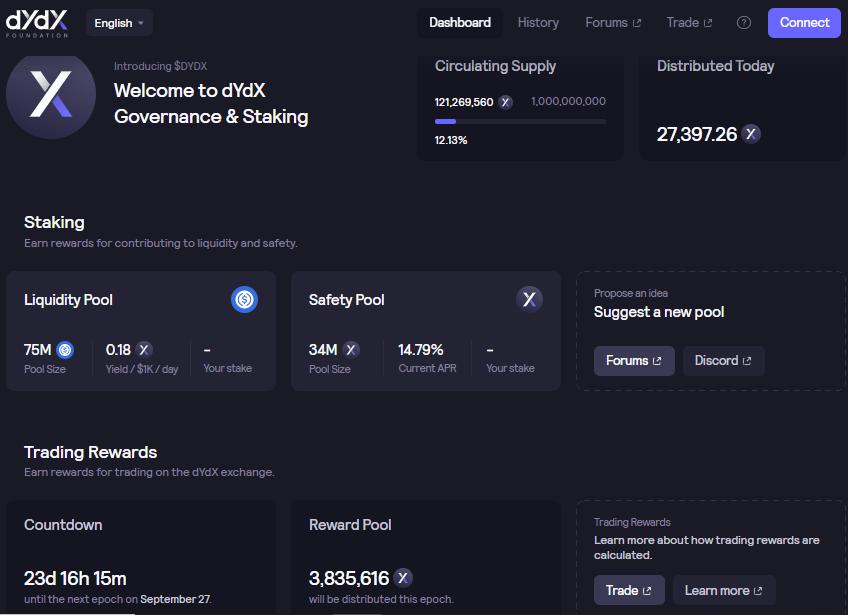Click the help question mark icon
848x615 pixels.
click(744, 23)
